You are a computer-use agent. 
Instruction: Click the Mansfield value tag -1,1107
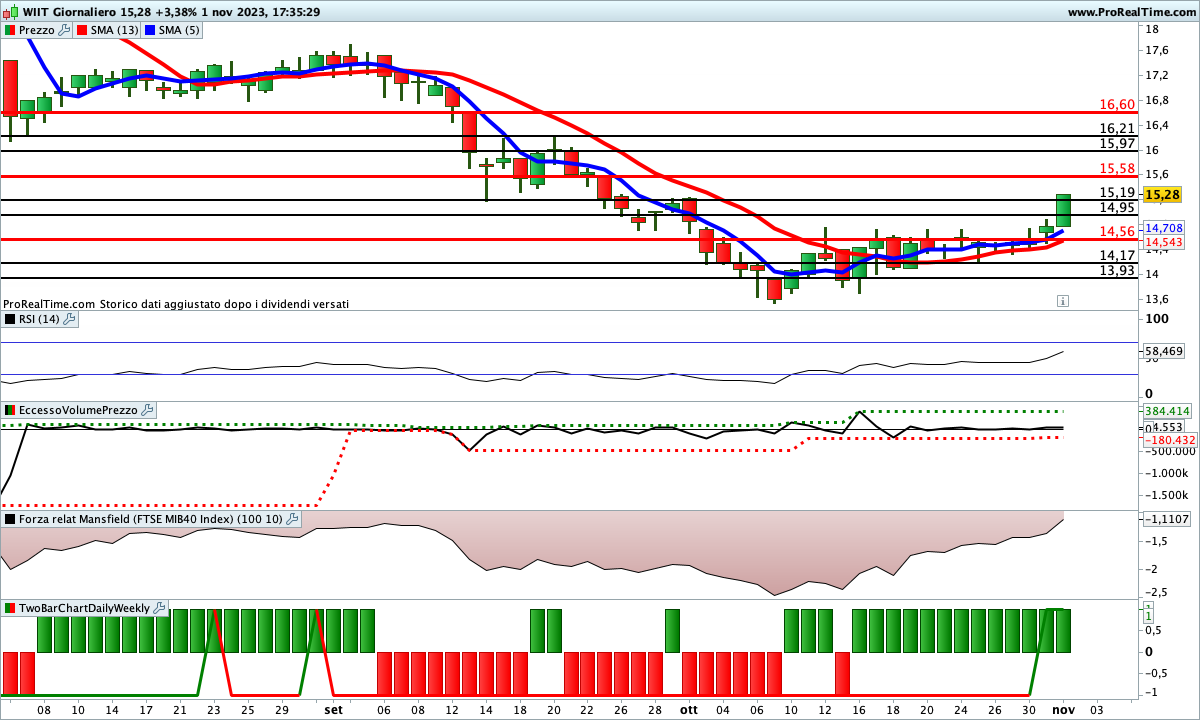coord(1167,518)
